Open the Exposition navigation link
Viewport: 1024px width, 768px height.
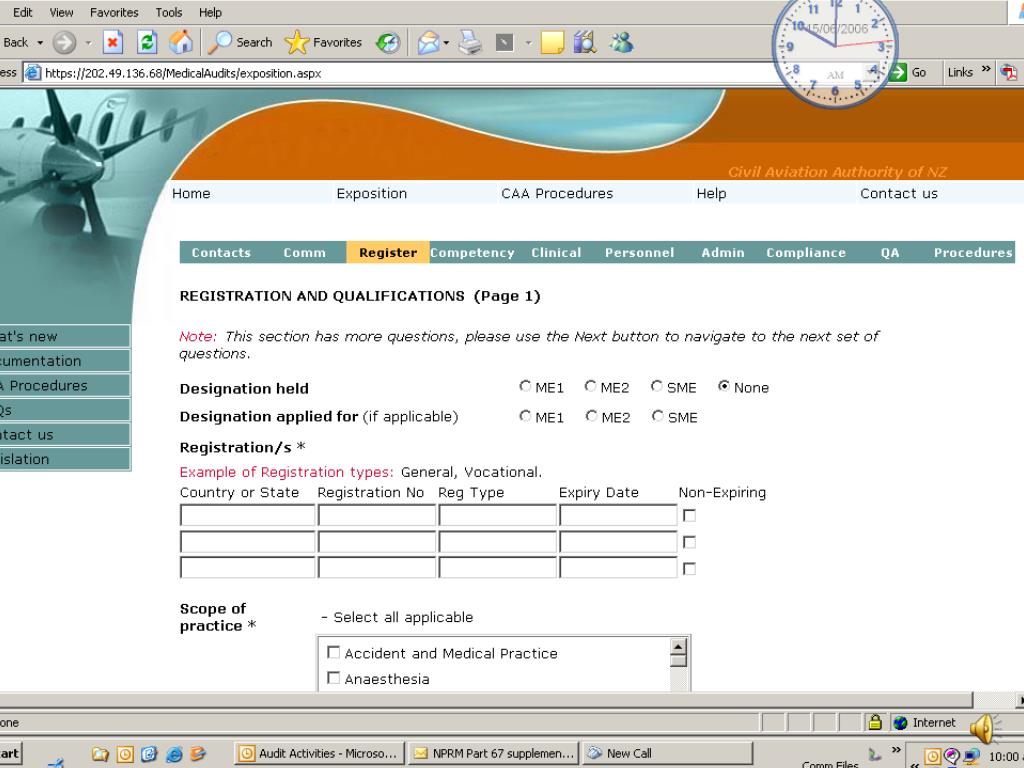372,193
